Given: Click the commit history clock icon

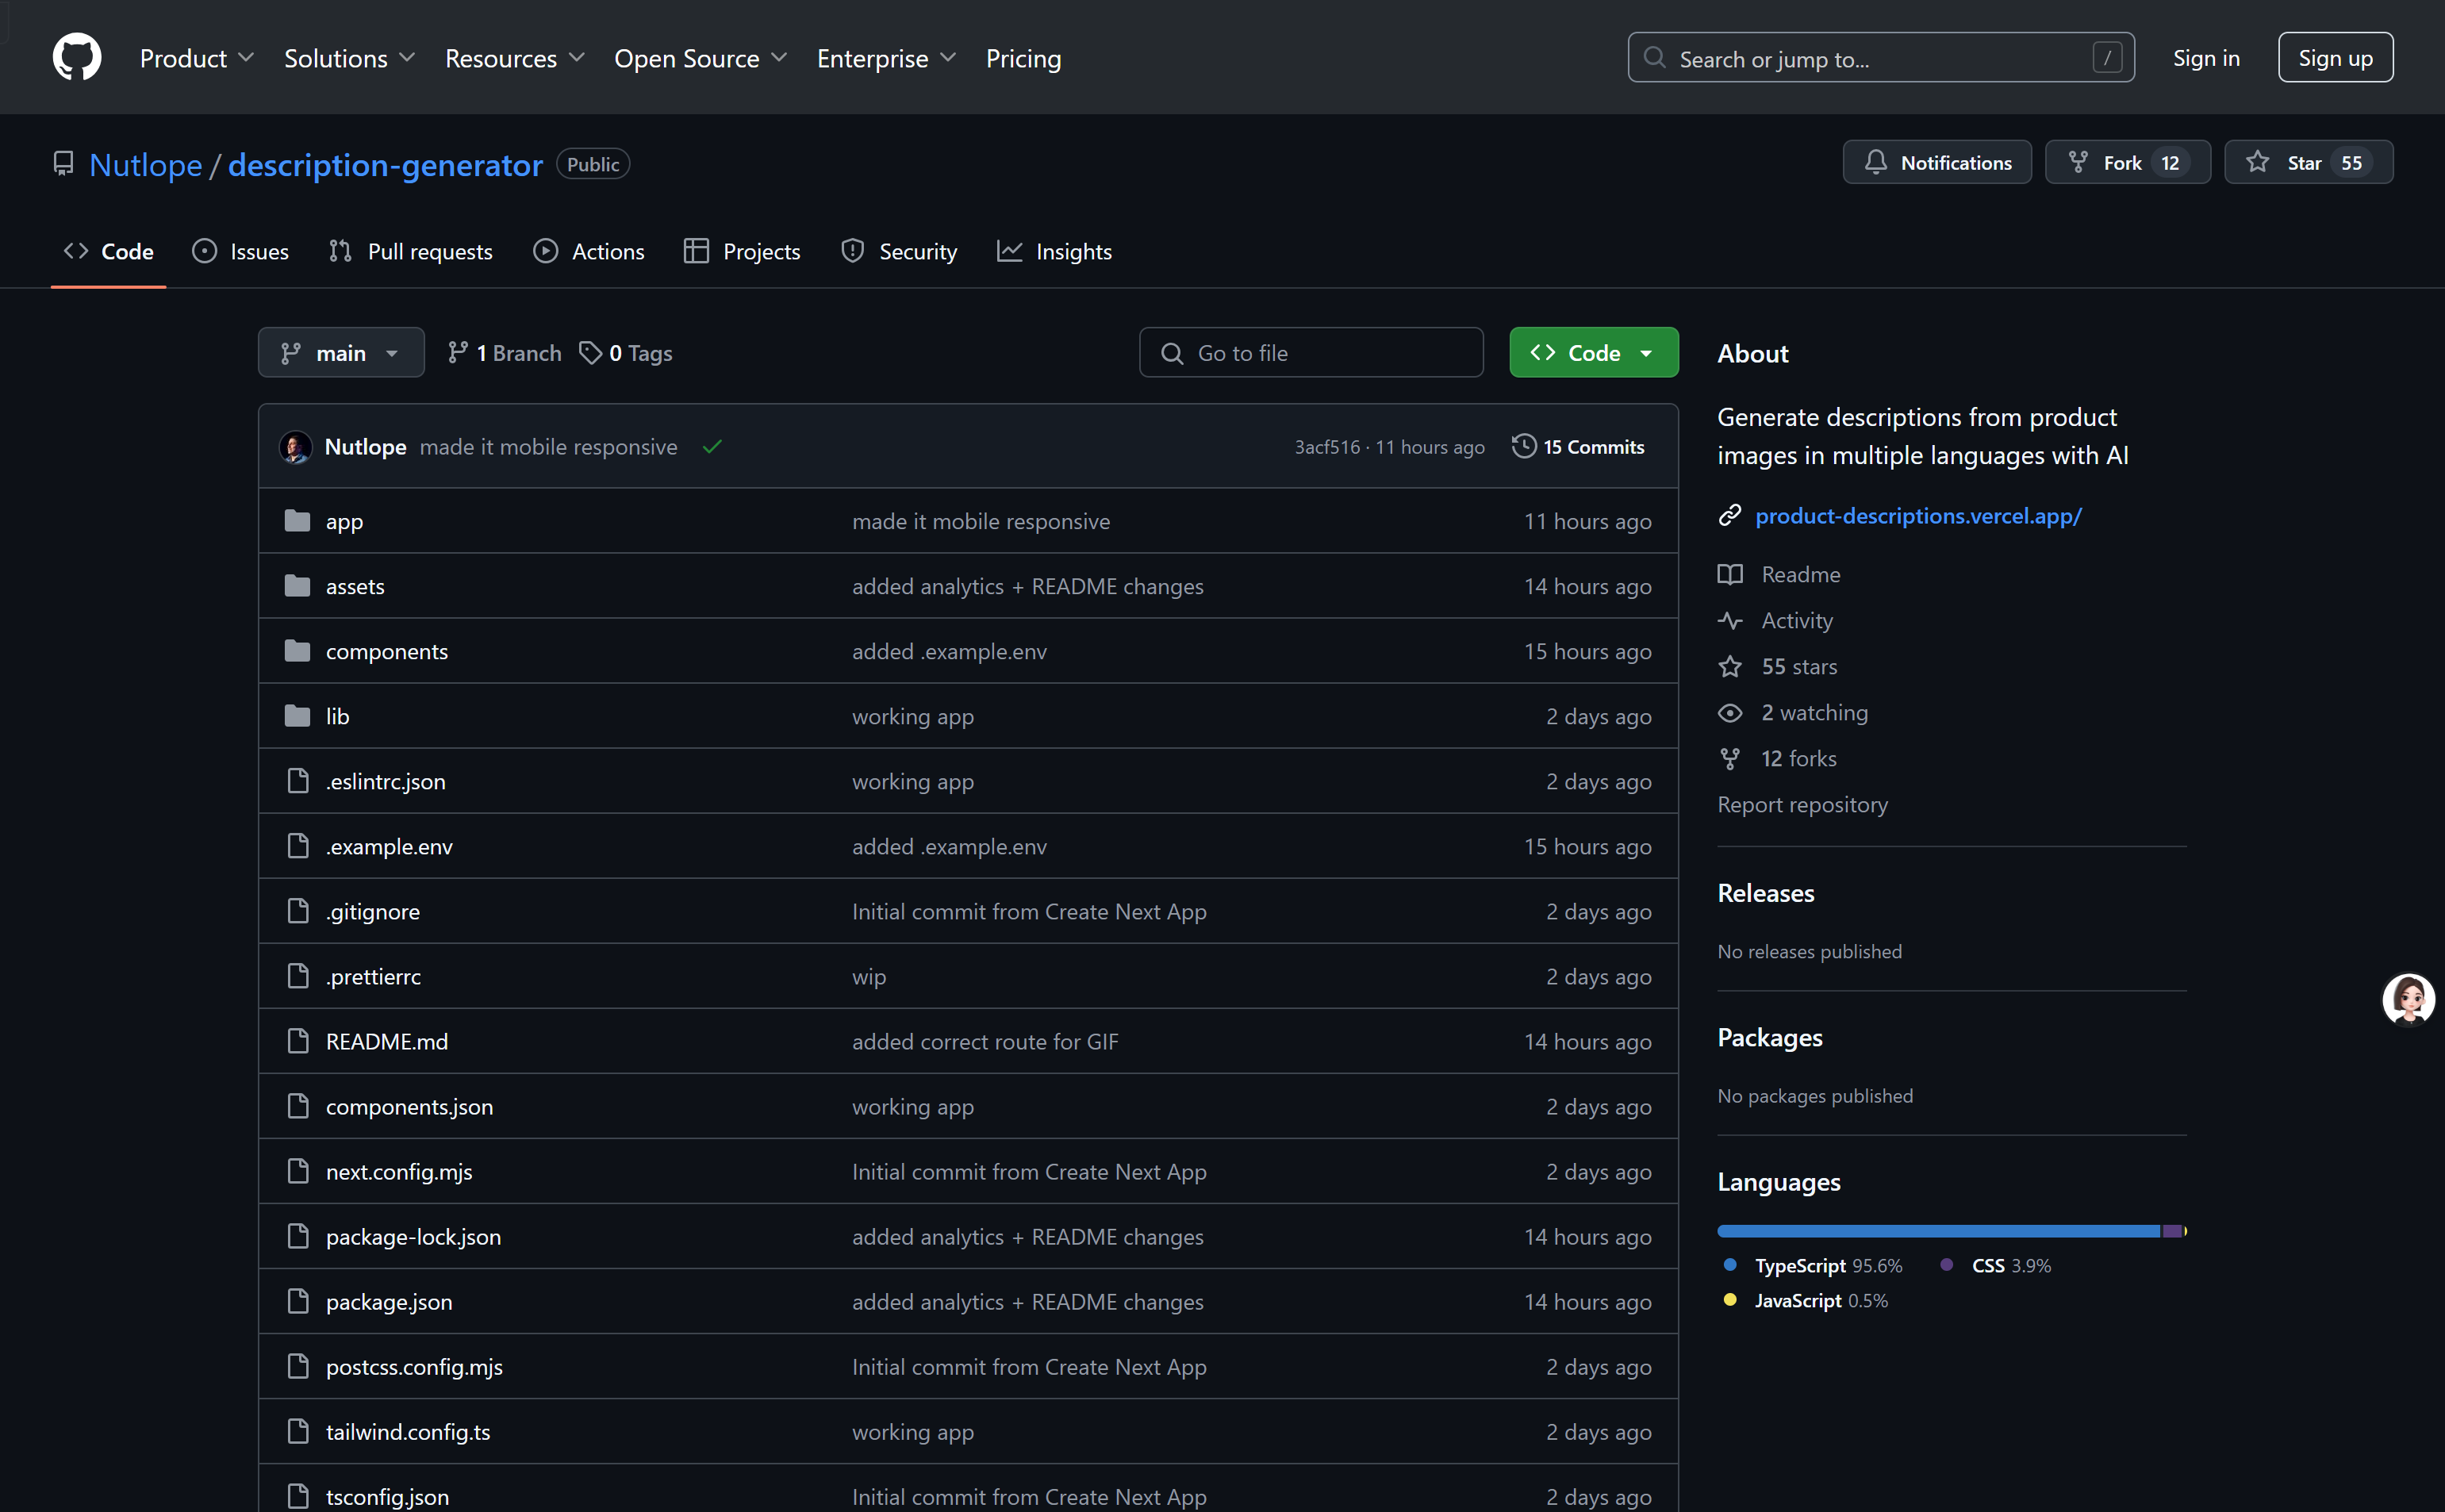Looking at the screenshot, I should (1523, 446).
